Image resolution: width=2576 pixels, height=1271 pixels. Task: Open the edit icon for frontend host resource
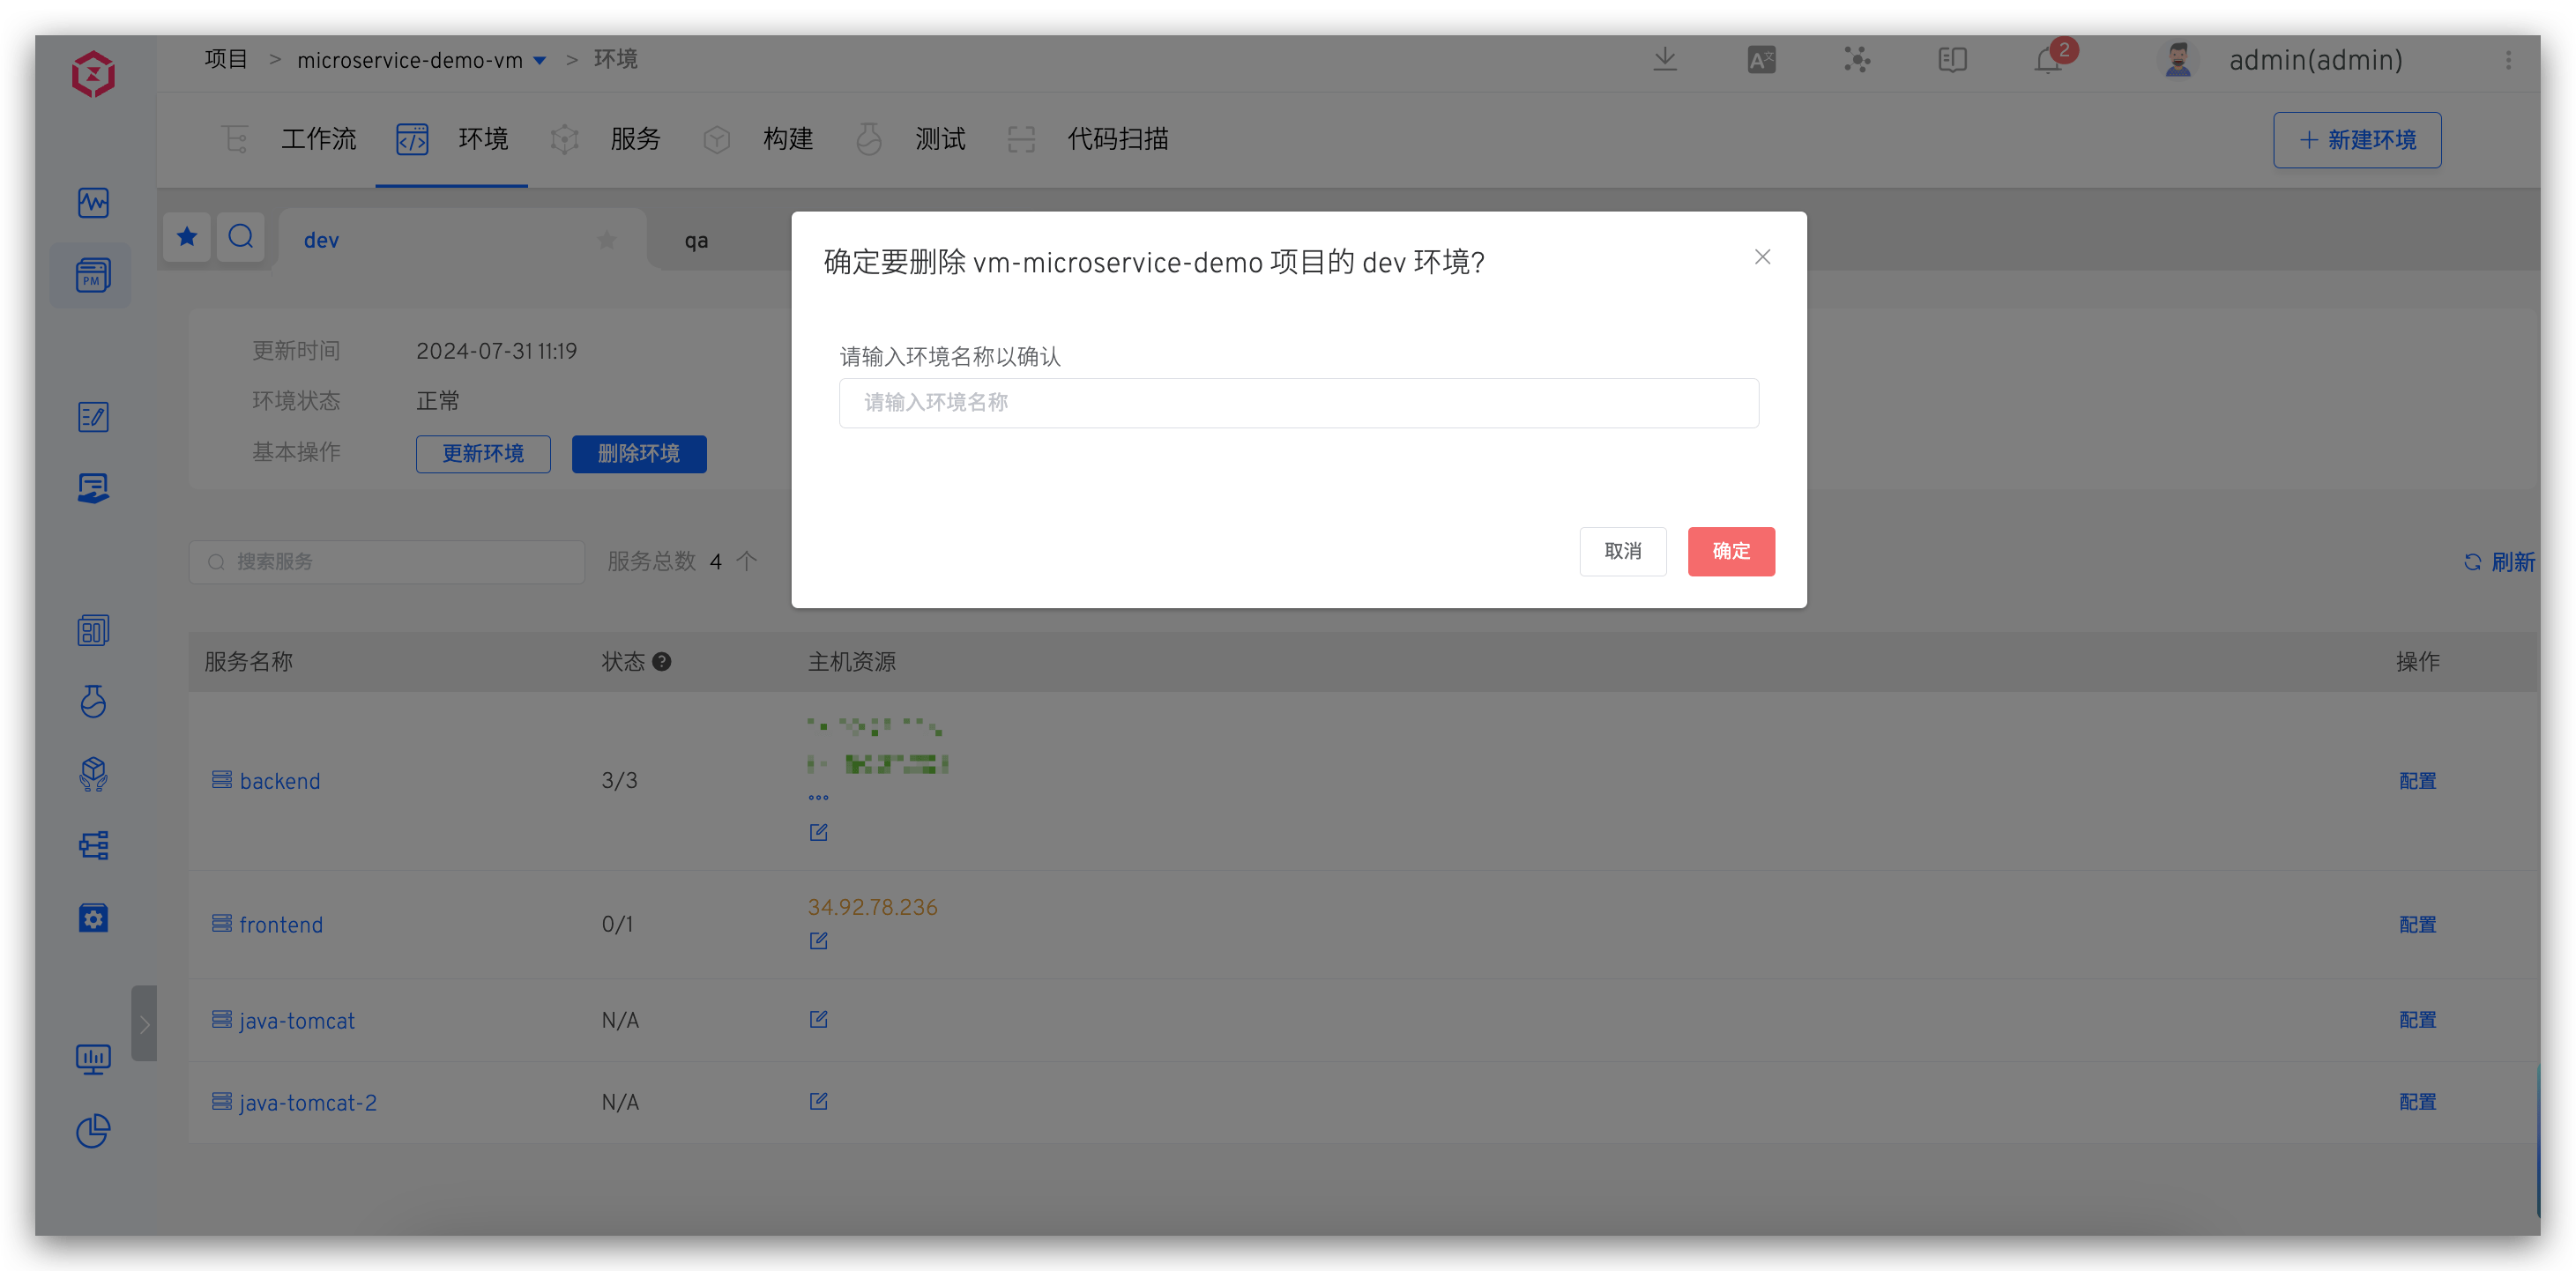click(x=818, y=940)
